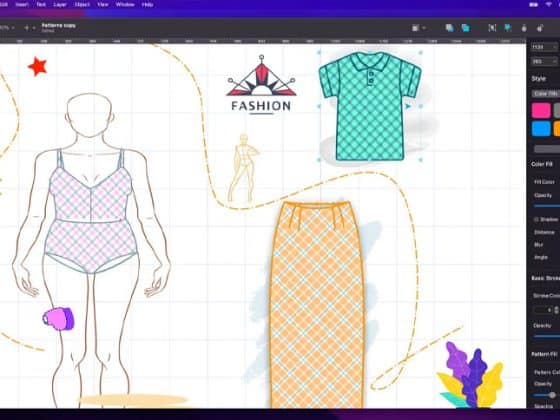
Task: Select the colorful leaves illustration
Action: 470,375
